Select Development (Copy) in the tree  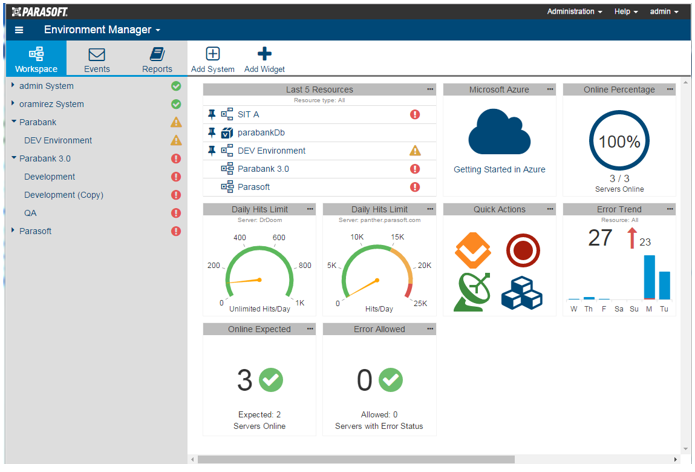tap(64, 195)
